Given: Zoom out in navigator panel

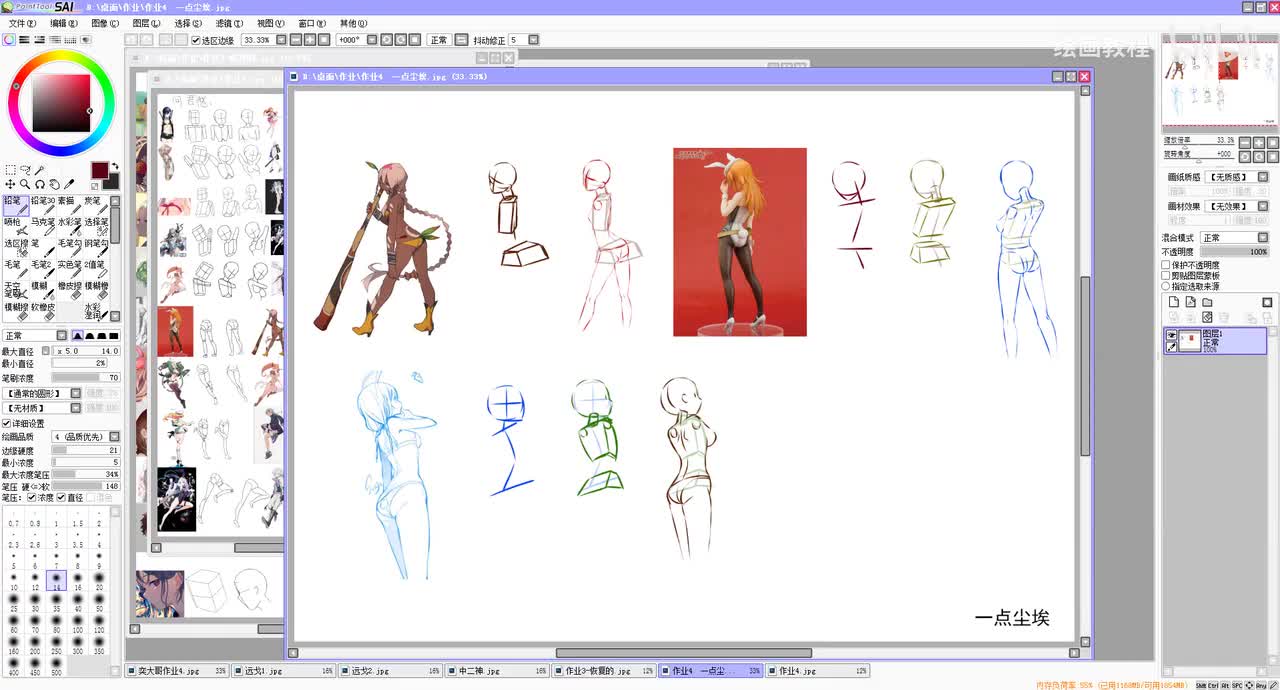Looking at the screenshot, I should tap(1245, 143).
